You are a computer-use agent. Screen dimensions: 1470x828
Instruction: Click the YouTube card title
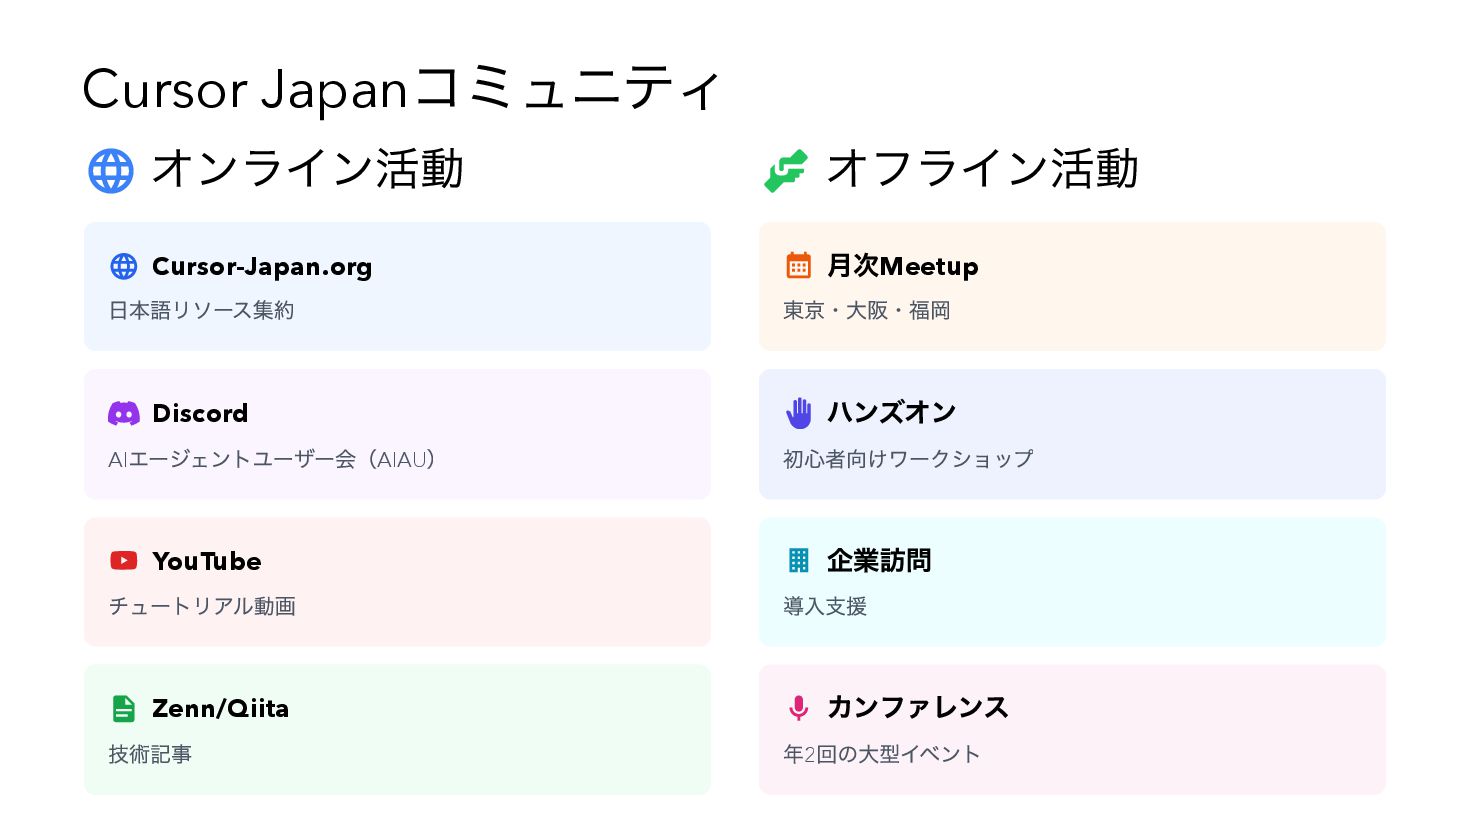point(207,562)
